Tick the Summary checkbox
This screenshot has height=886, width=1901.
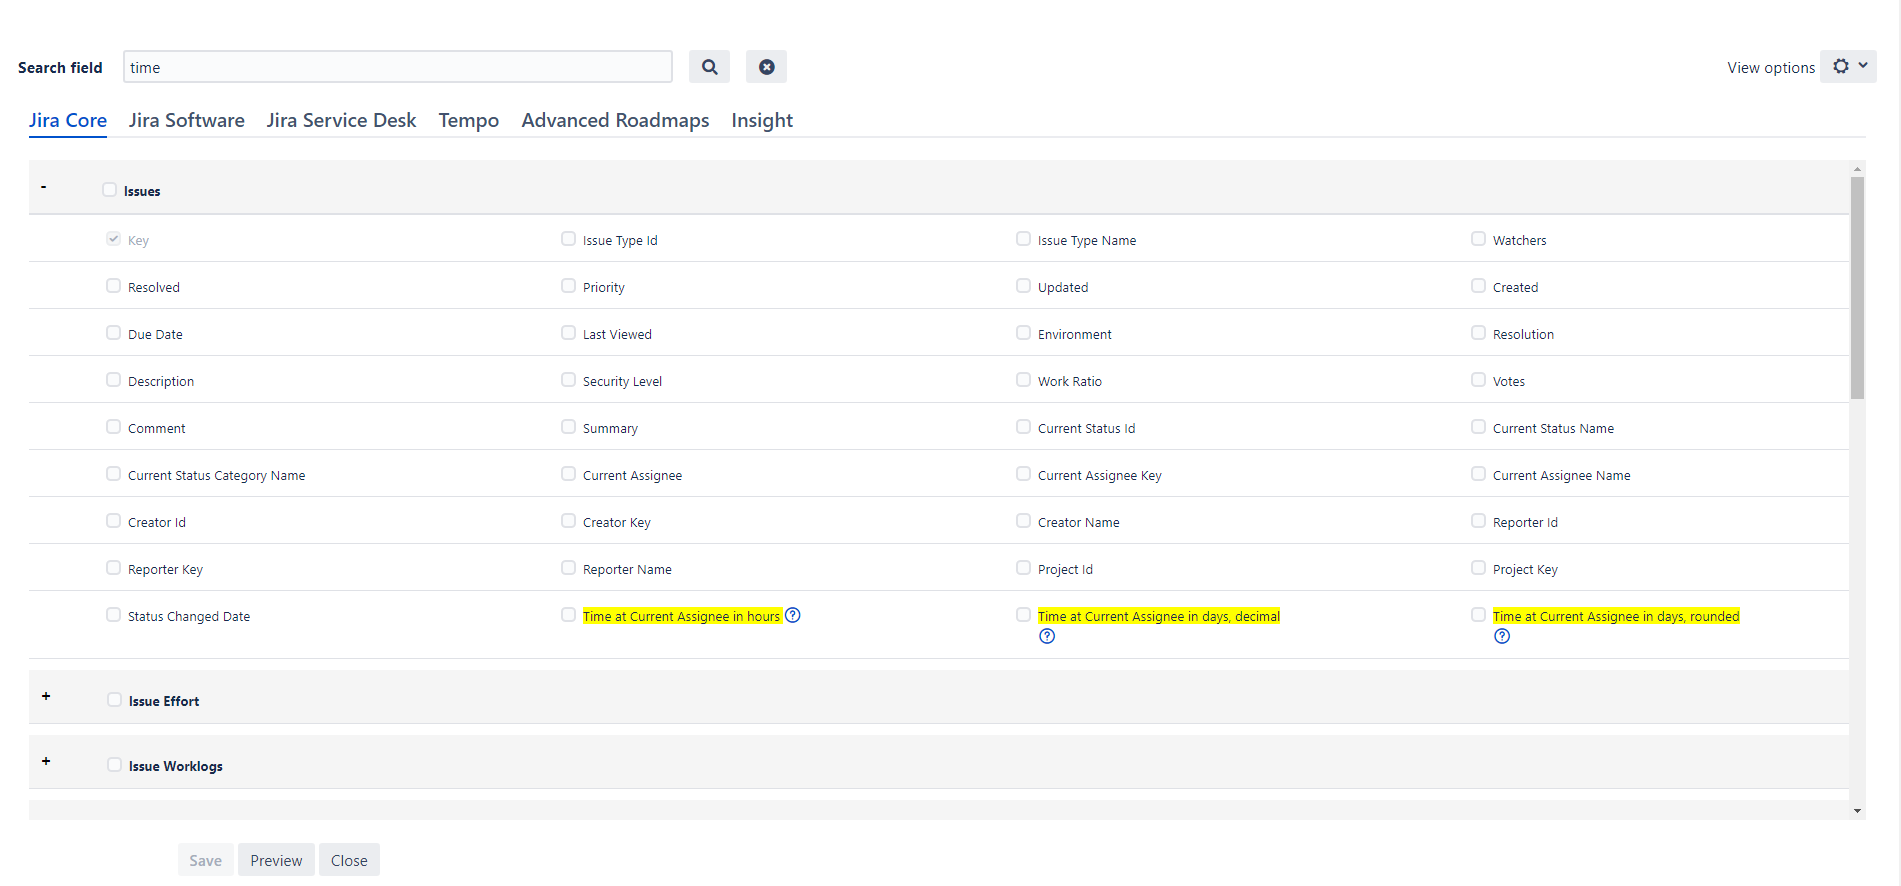point(569,426)
